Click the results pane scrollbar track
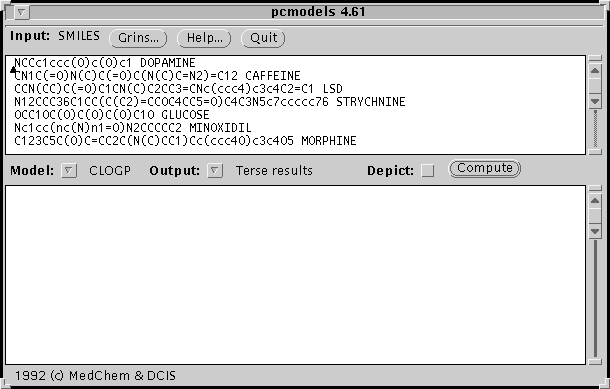Image resolution: width=610 pixels, height=389 pixels. 595,300
